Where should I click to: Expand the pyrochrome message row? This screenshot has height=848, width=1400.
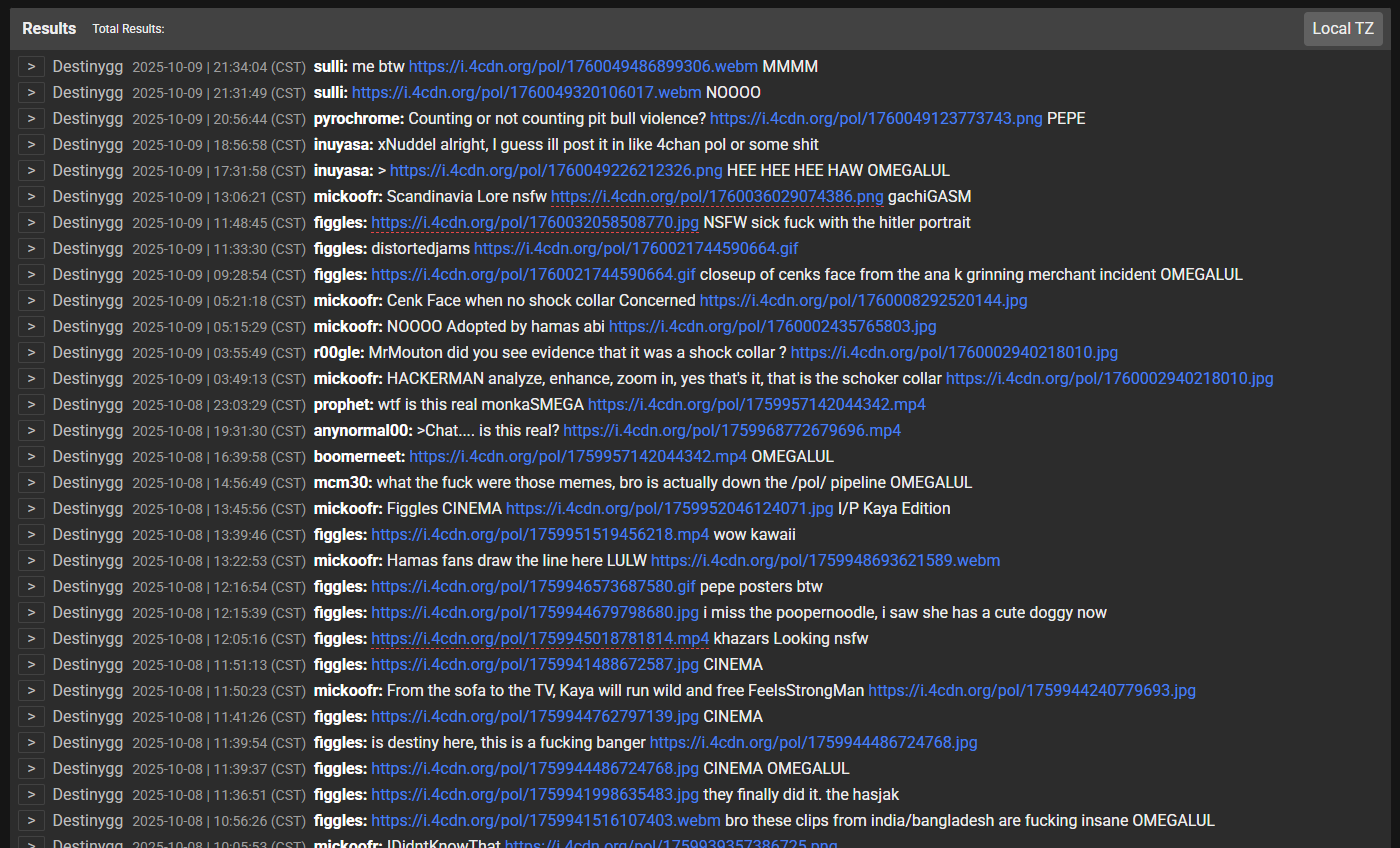[32, 118]
